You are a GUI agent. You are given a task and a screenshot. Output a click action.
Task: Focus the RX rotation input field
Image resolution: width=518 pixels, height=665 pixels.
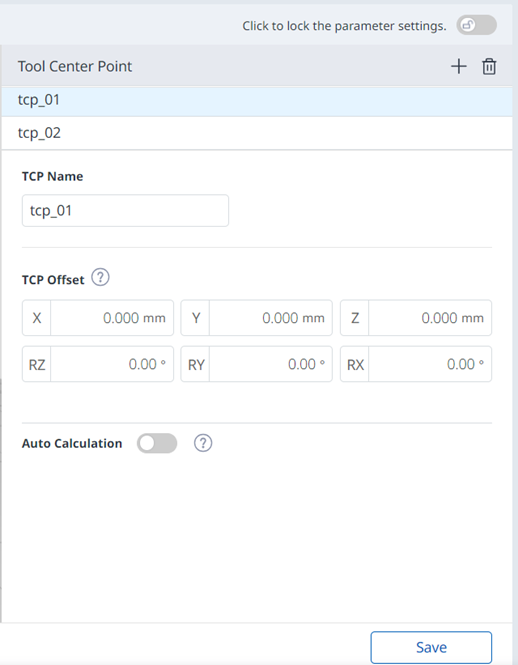(x=430, y=364)
